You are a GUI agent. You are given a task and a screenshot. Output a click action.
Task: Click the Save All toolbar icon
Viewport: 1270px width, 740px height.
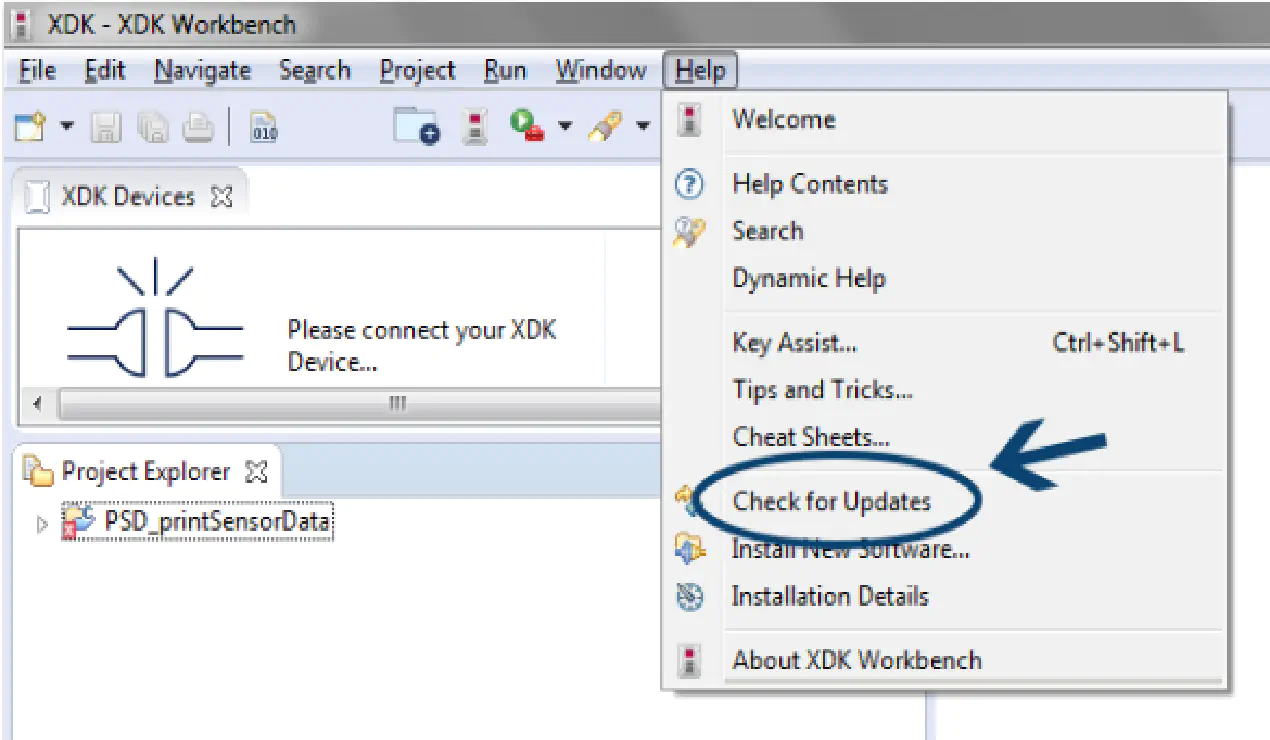[153, 127]
